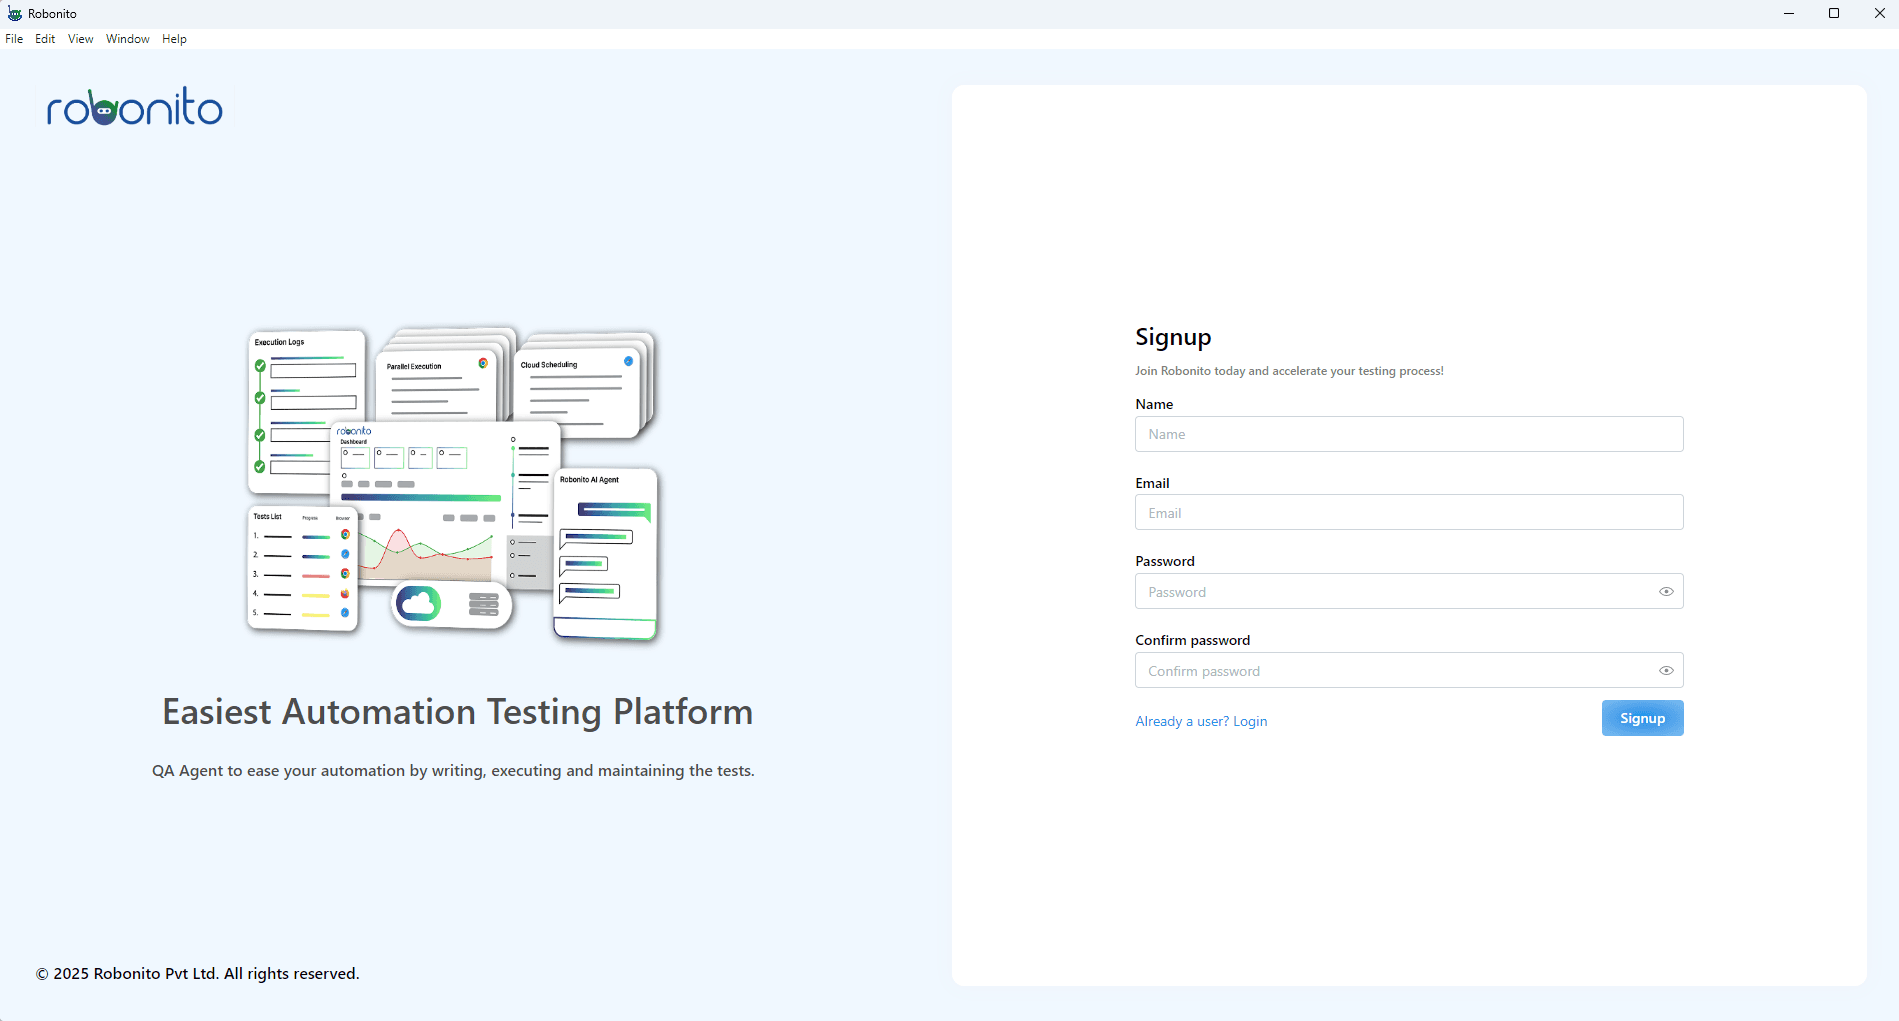The width and height of the screenshot is (1899, 1021).
Task: Open the File menu
Action: coord(14,39)
